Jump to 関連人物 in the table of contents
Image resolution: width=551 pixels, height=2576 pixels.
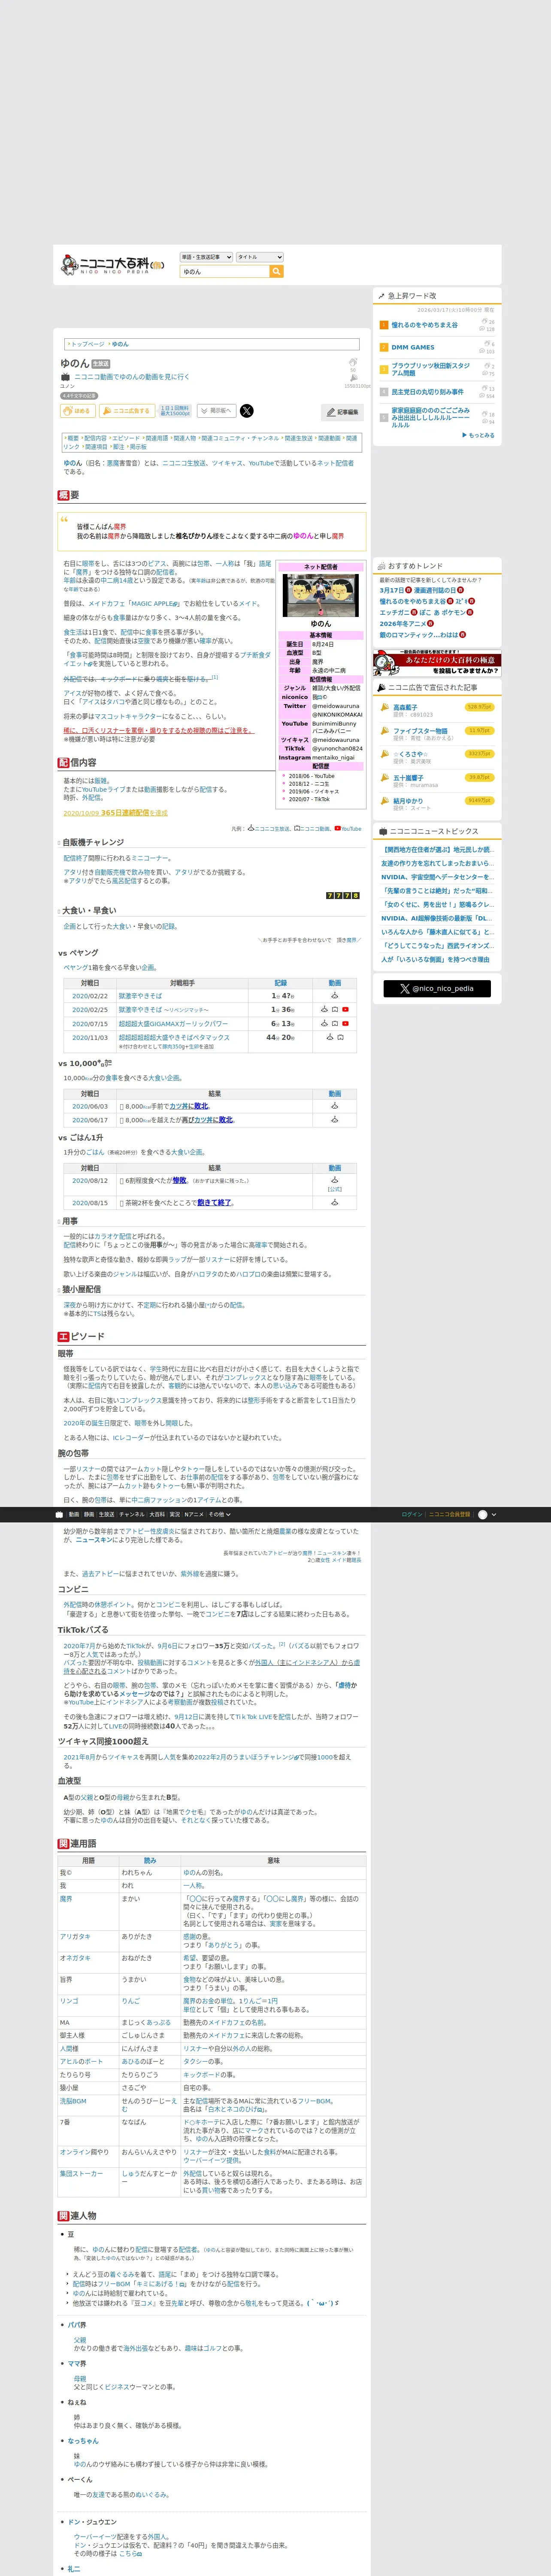pos(184,438)
